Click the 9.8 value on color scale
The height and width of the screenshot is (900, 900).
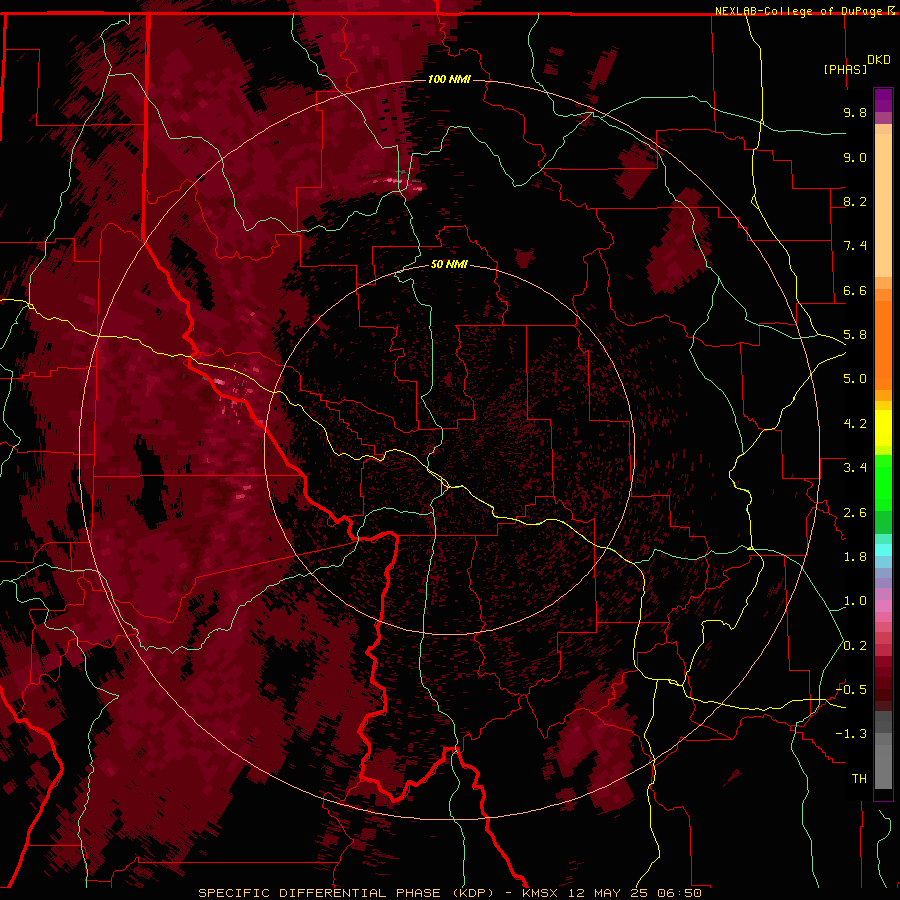[x=855, y=112]
